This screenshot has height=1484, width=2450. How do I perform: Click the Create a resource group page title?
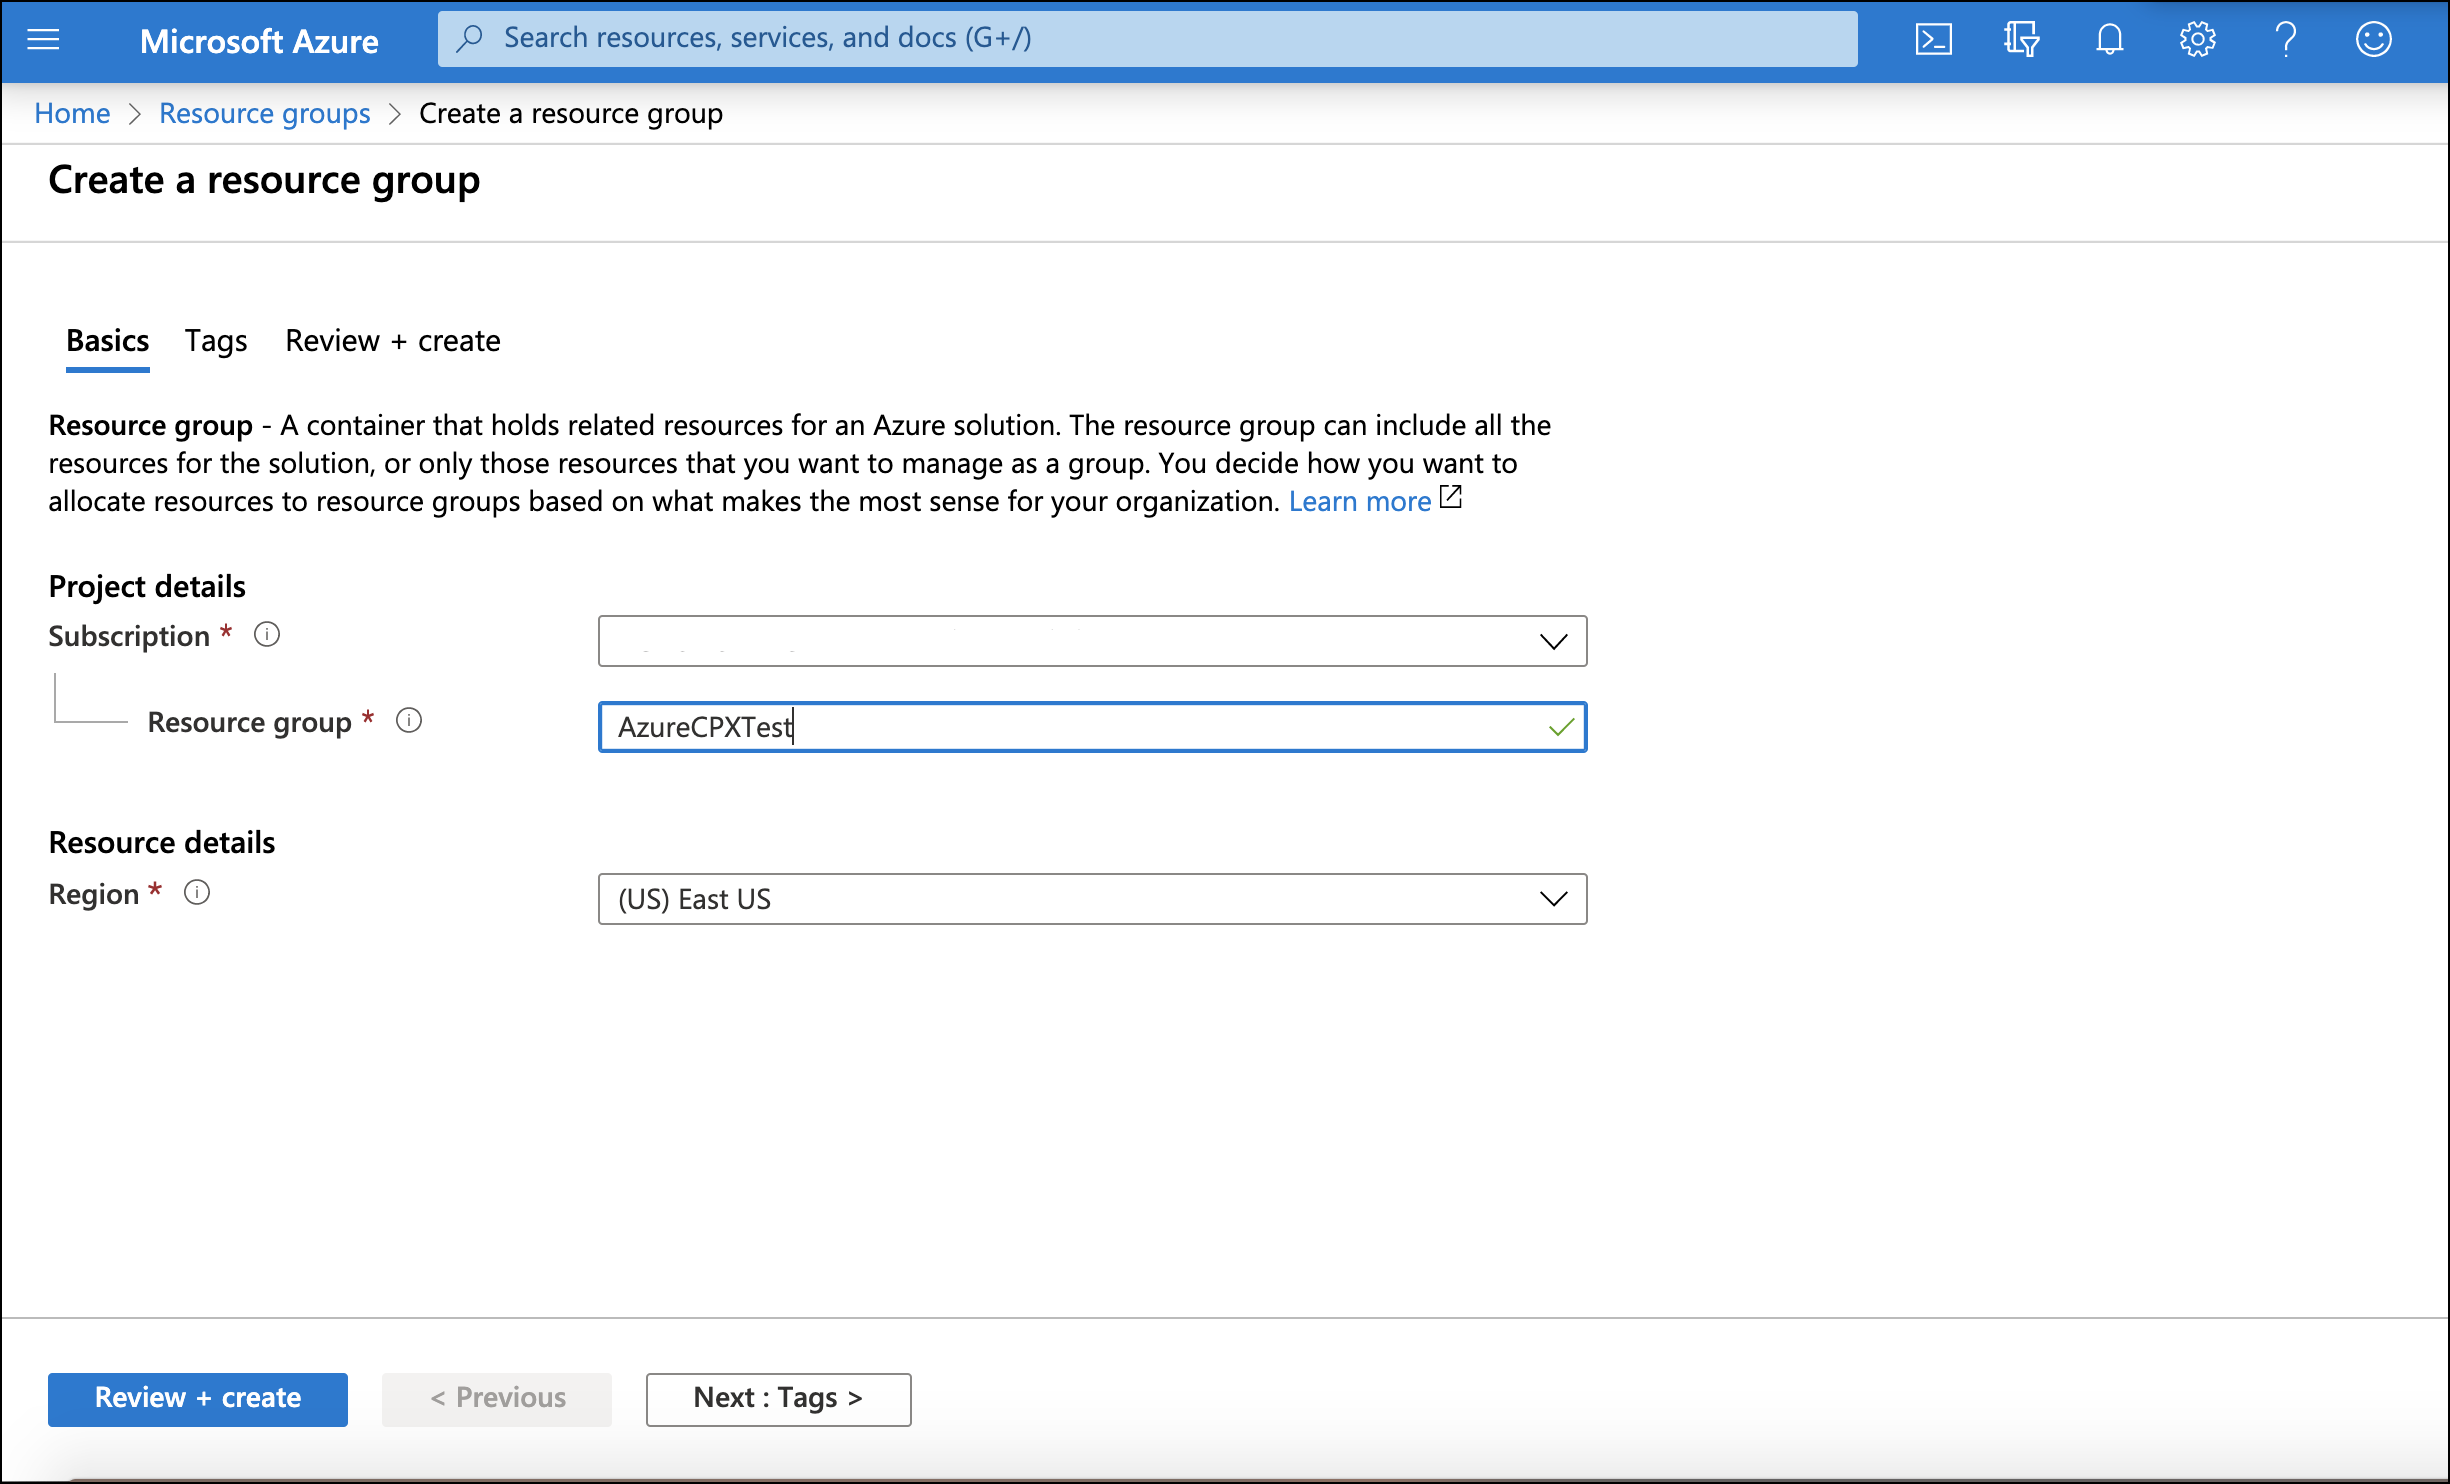(x=264, y=180)
